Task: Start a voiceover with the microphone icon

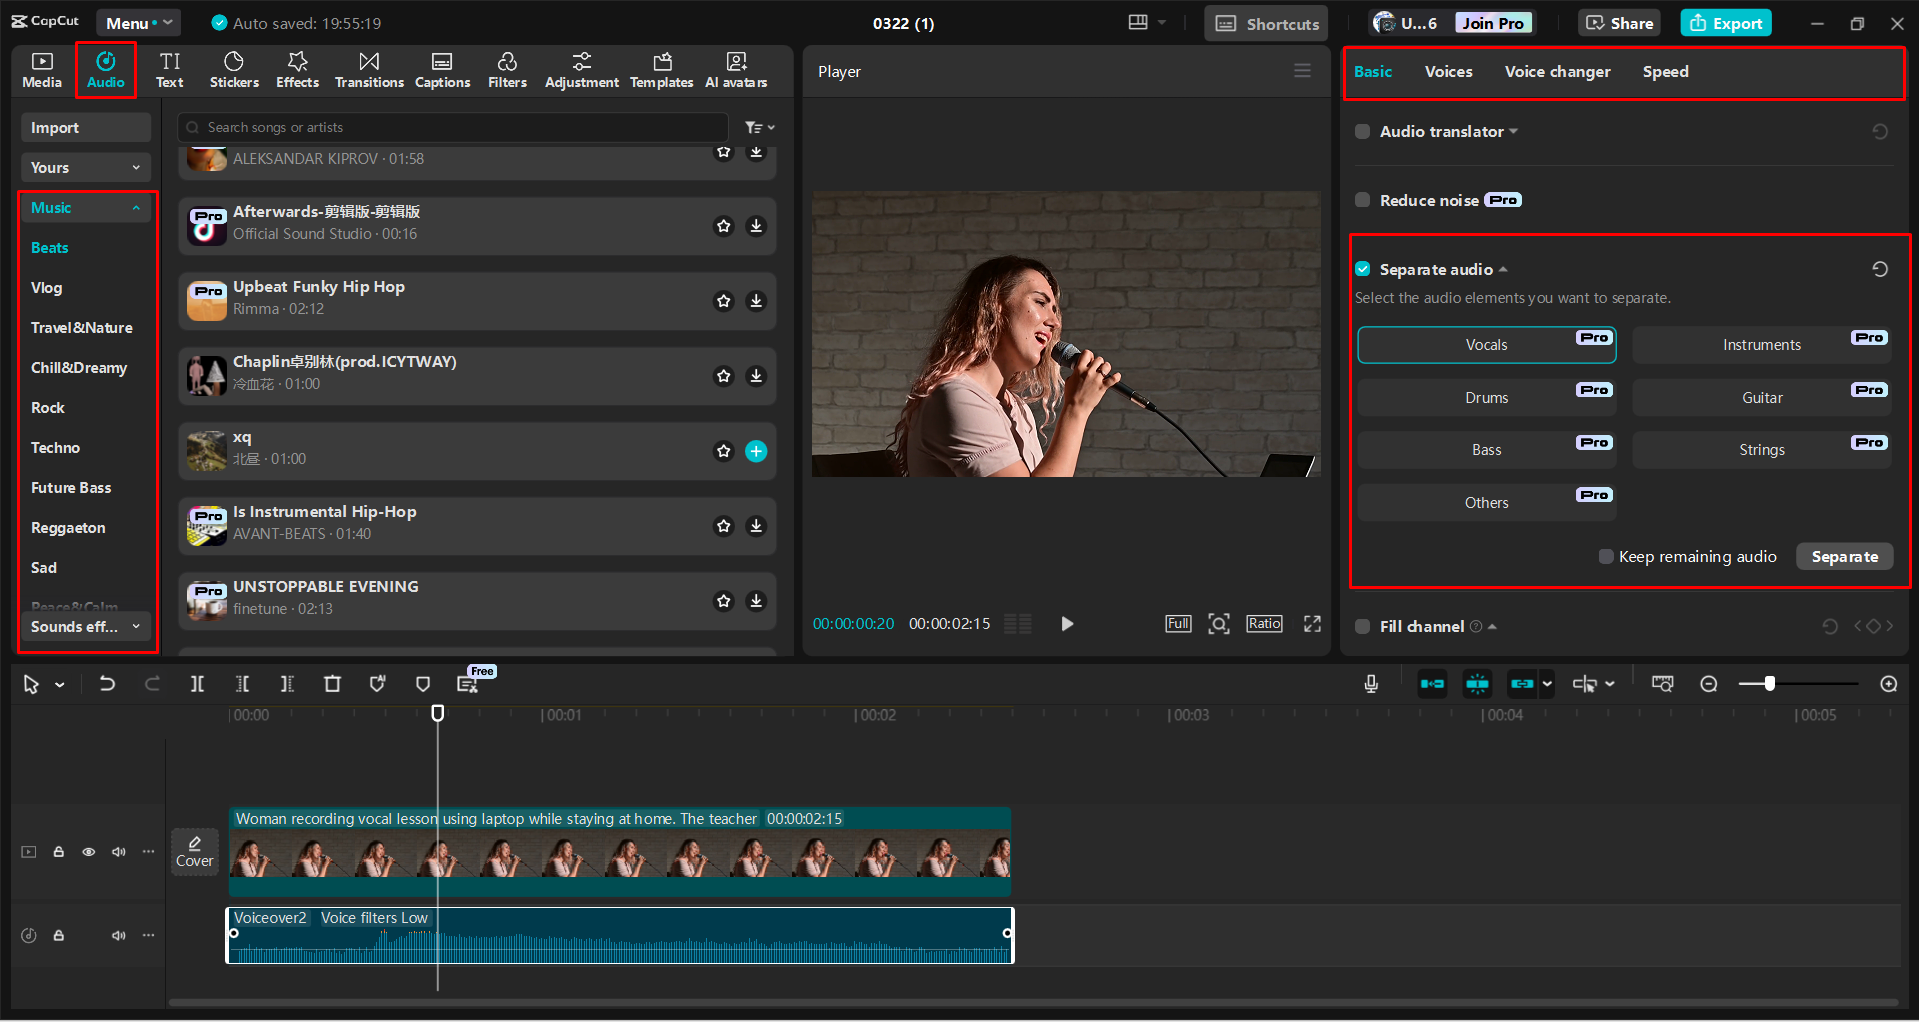Action: [1370, 684]
